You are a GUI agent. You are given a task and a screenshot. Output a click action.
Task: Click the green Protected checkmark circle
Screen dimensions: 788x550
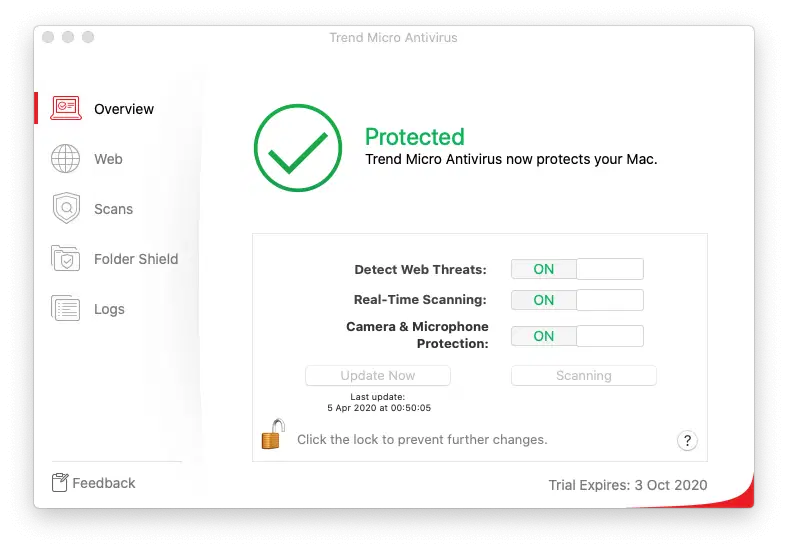pos(298,148)
